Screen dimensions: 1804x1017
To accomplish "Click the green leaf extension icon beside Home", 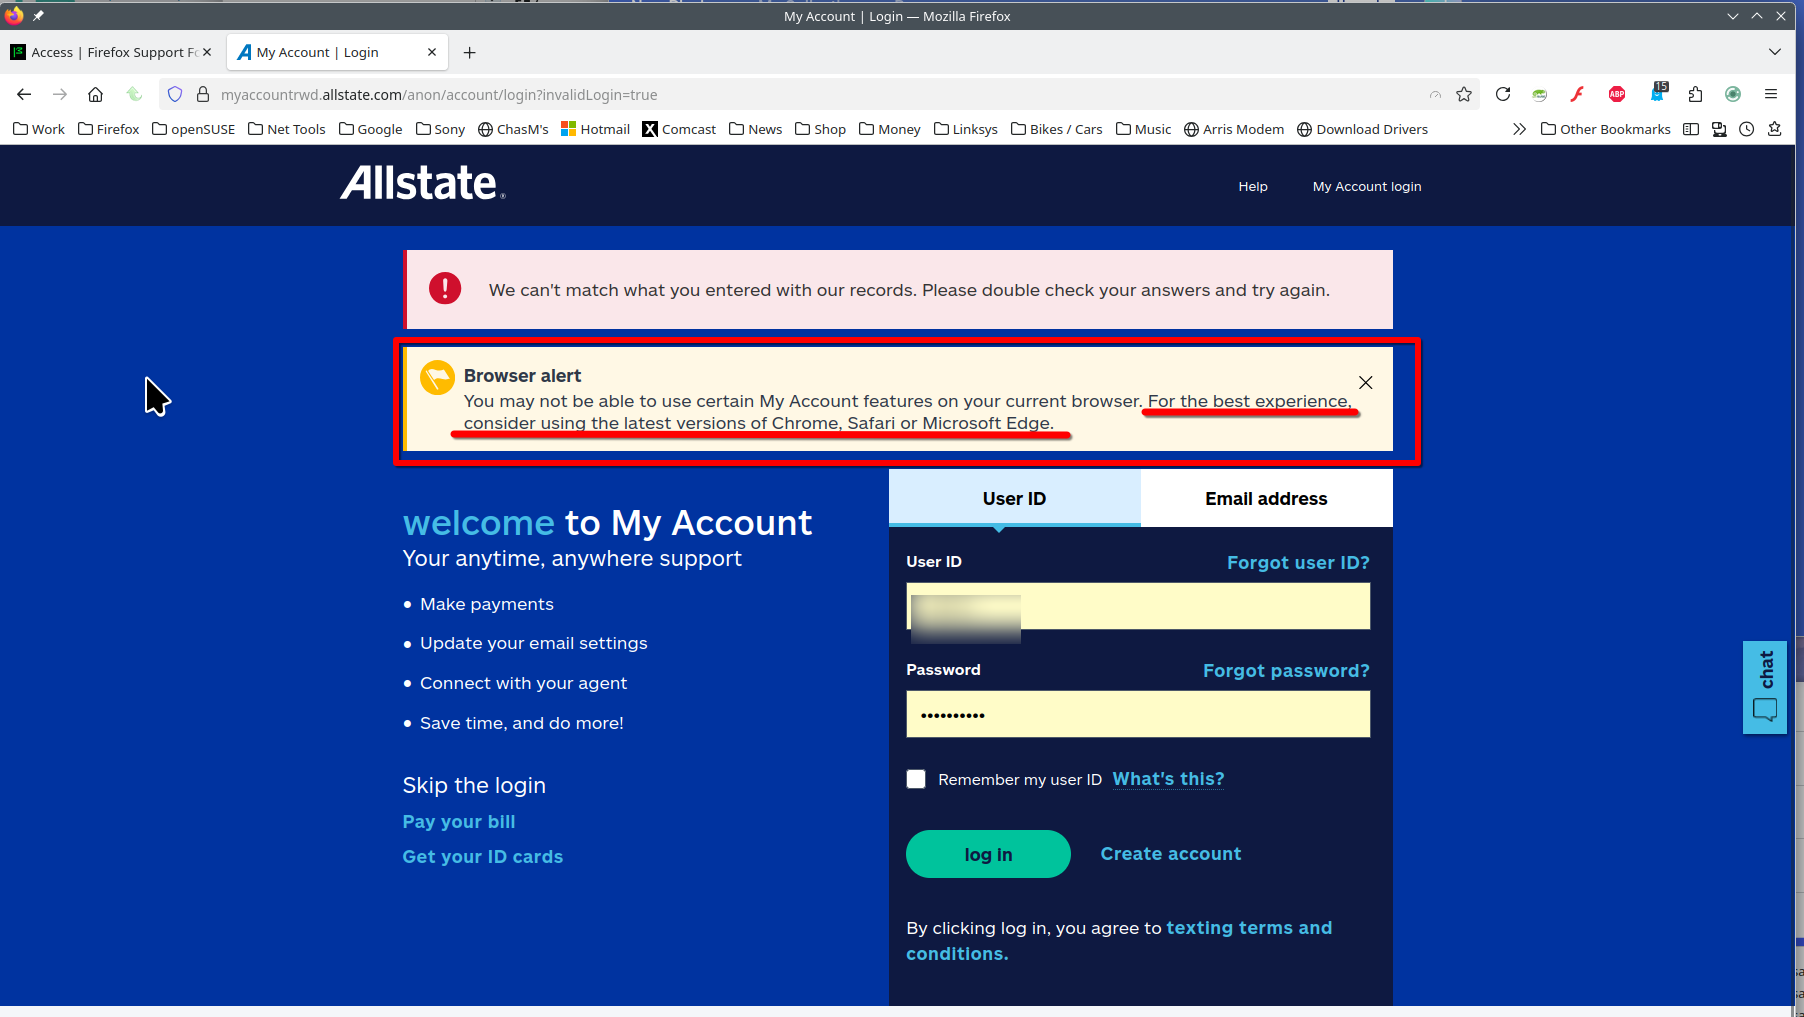I will (134, 94).
